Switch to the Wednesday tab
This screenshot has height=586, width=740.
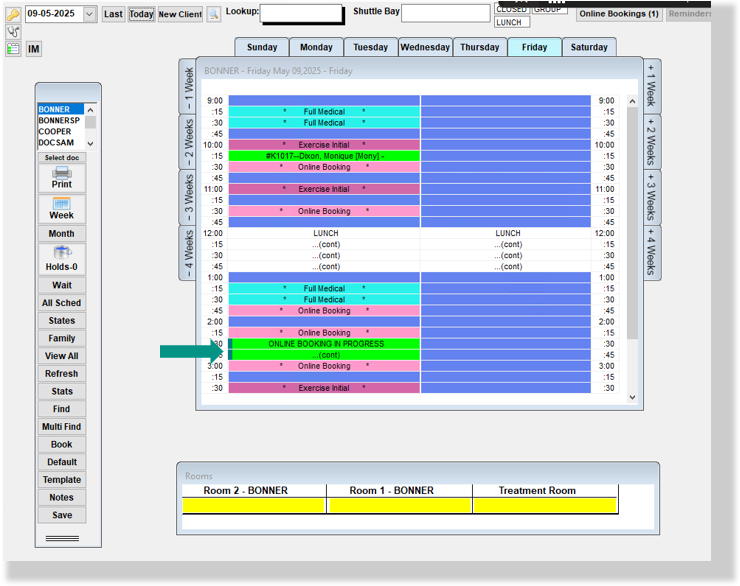425,47
